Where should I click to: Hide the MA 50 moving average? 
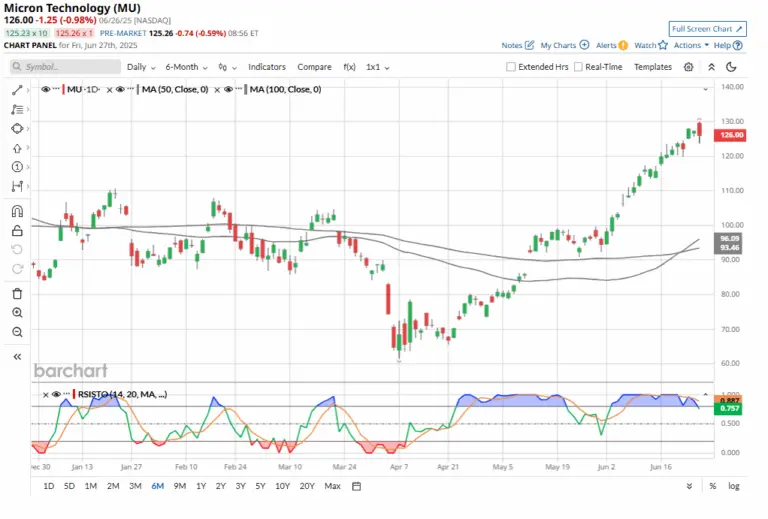(x=120, y=90)
